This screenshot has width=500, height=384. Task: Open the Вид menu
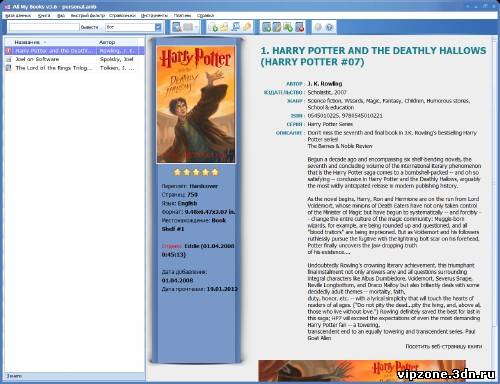(x=61, y=15)
